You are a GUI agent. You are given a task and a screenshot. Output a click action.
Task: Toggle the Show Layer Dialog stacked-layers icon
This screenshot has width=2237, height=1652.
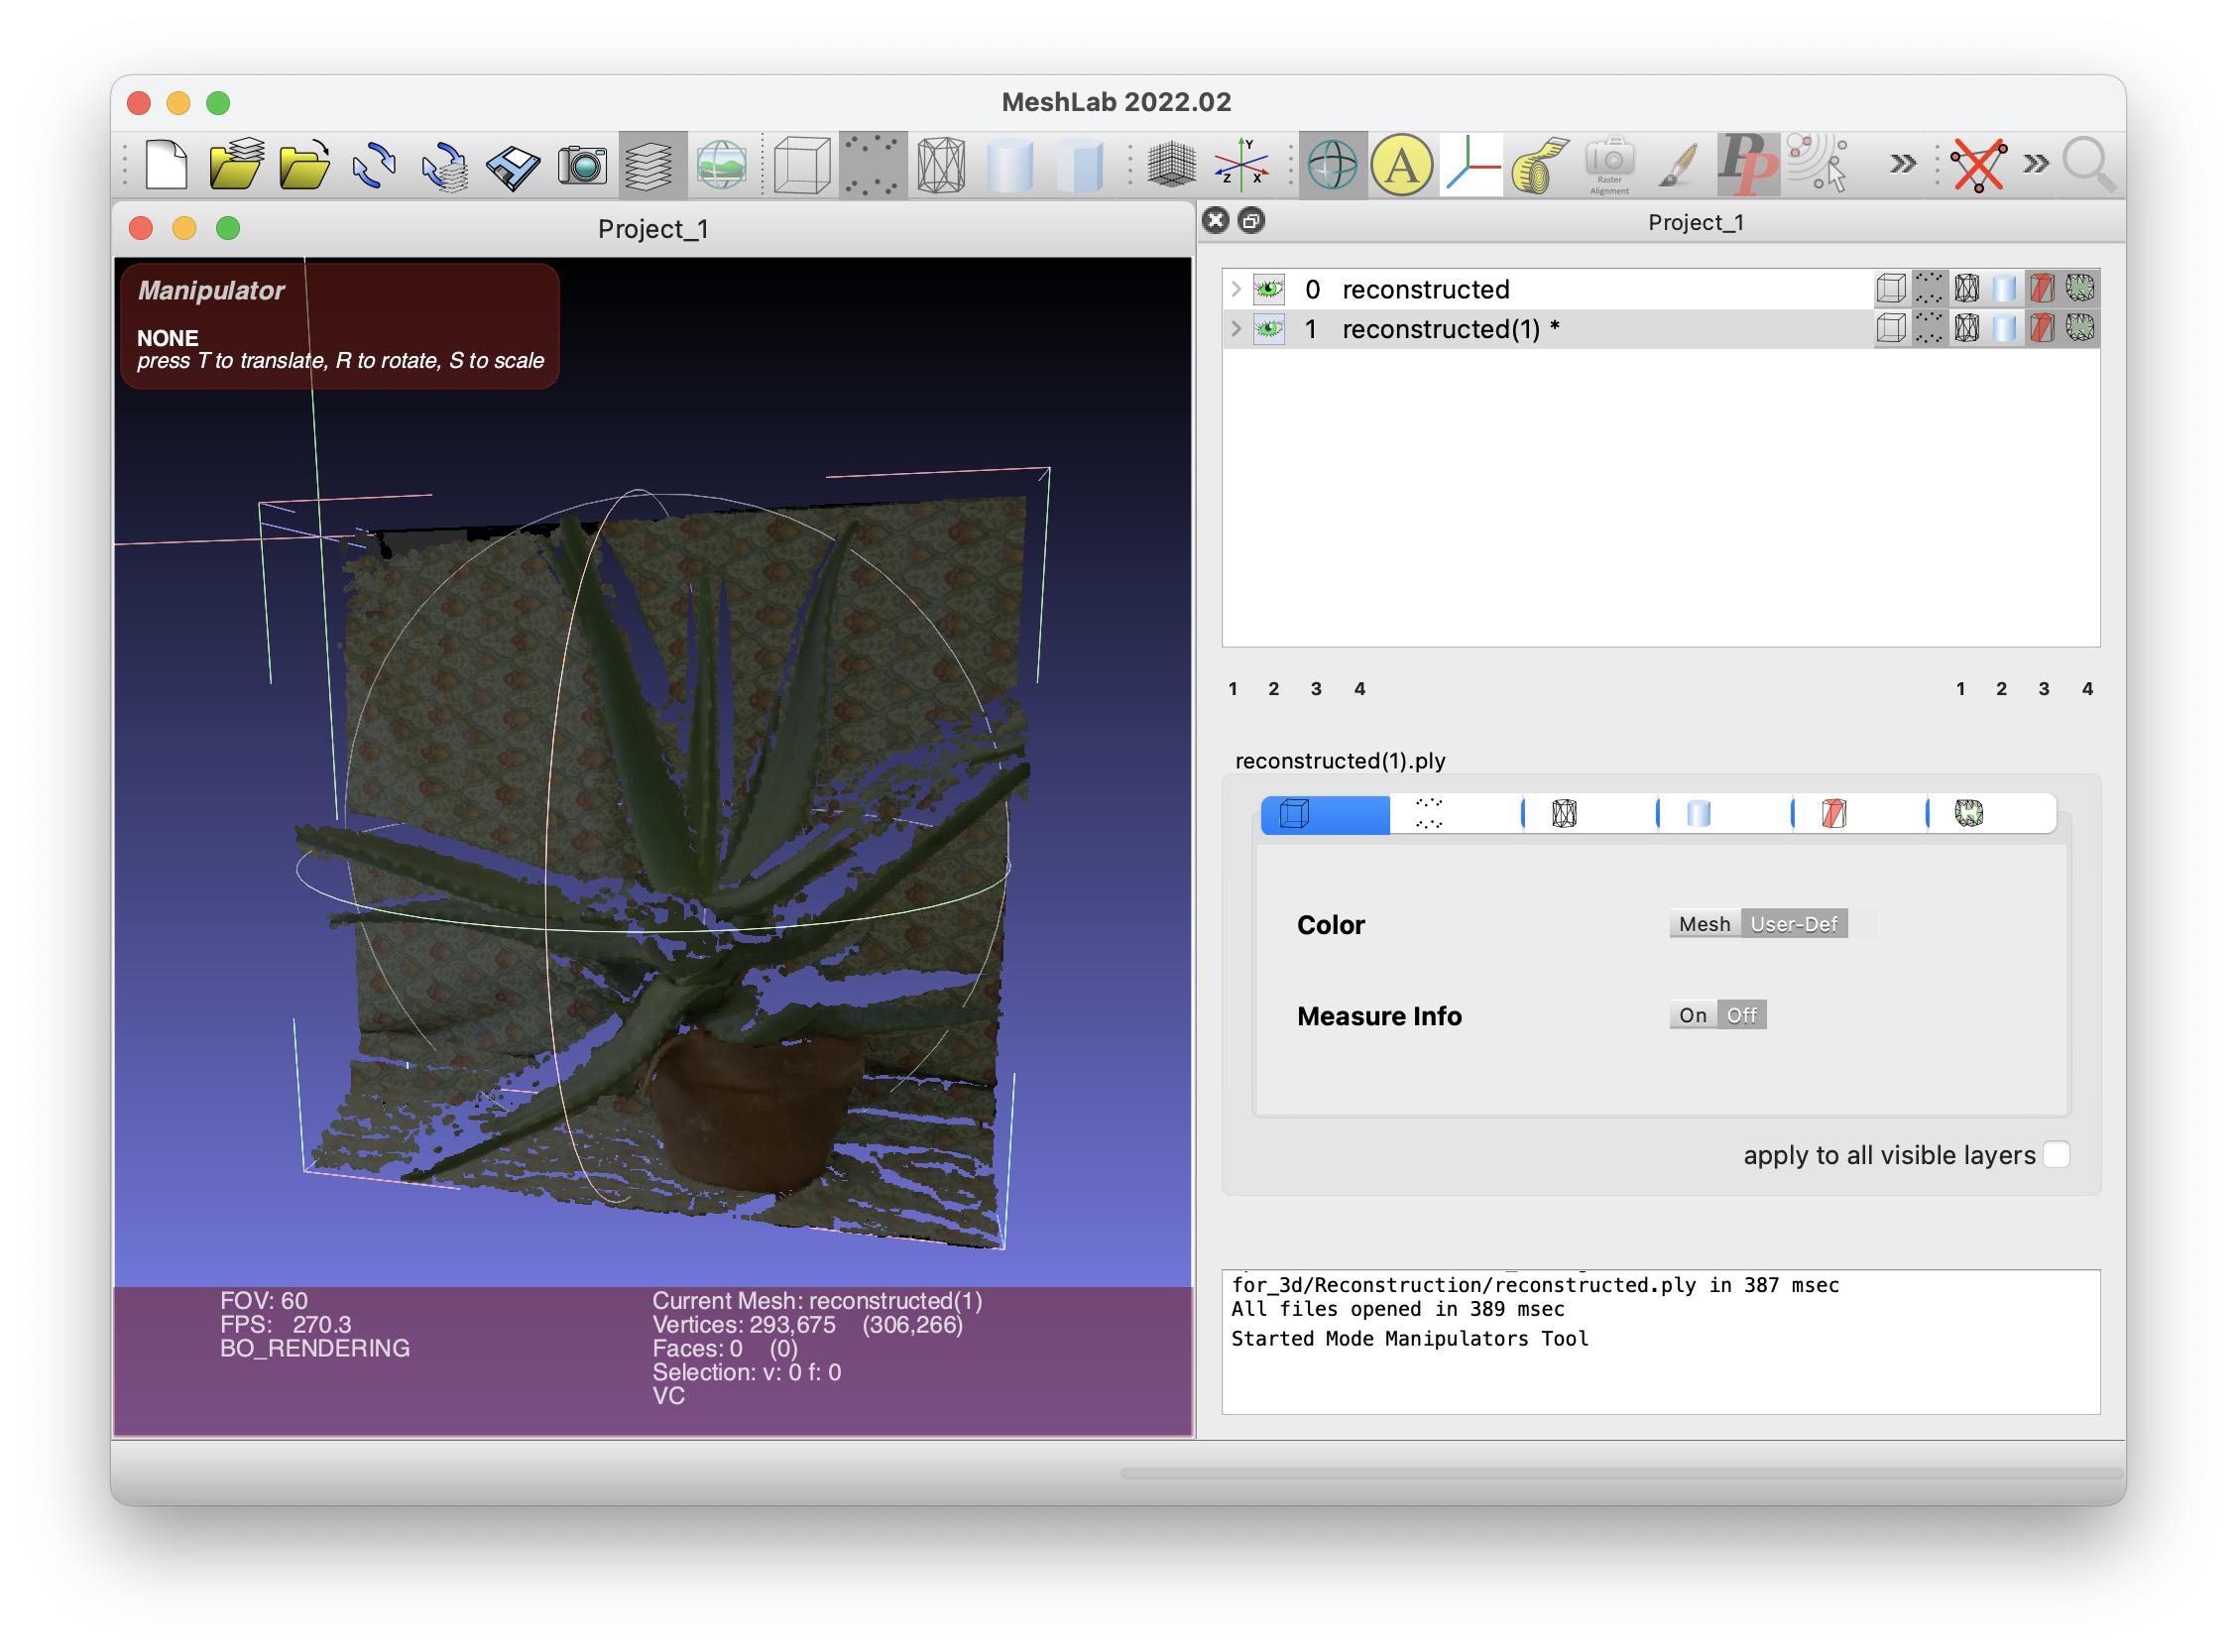[x=651, y=165]
